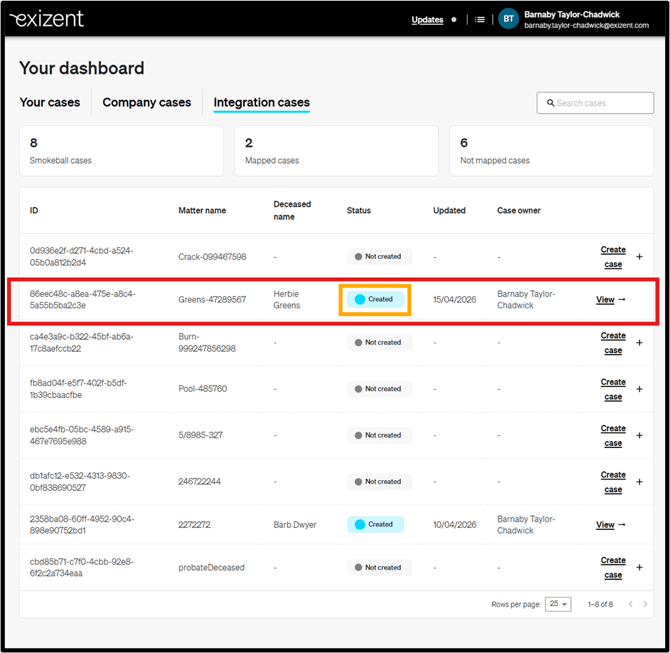Screen dimensions: 670x653
Task: Go to previous page using left chevron
Action: pos(628,604)
